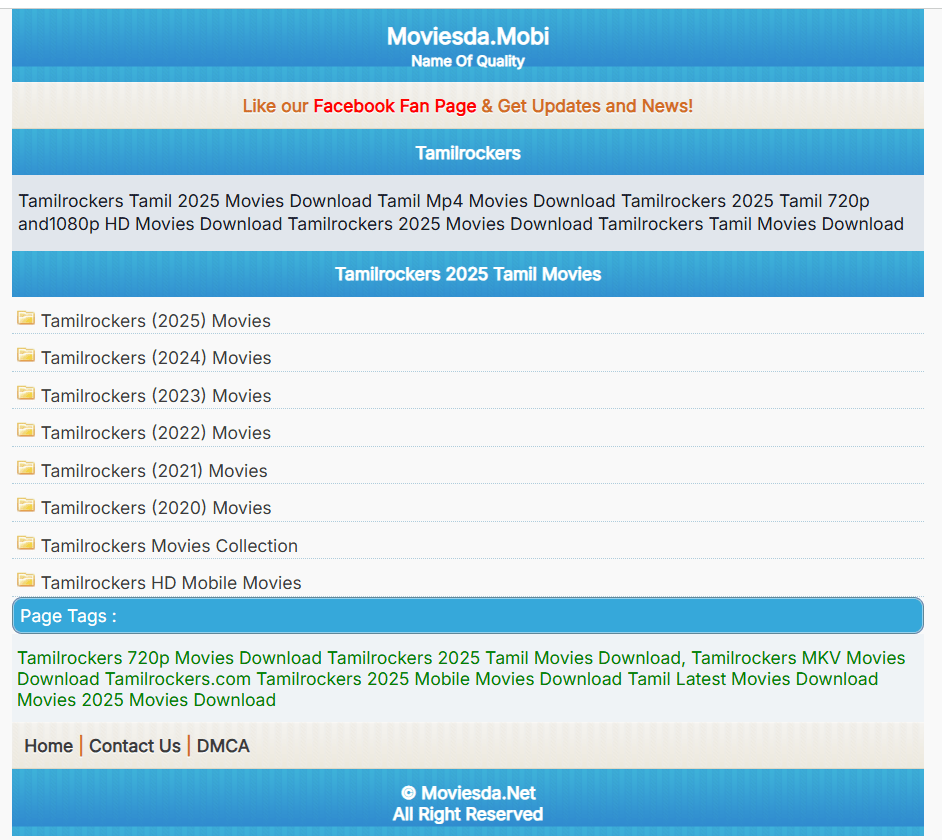Click folder icon beside Tamilrockers Movies Collection
Screen dimensions: 942x840
click(x=26, y=543)
